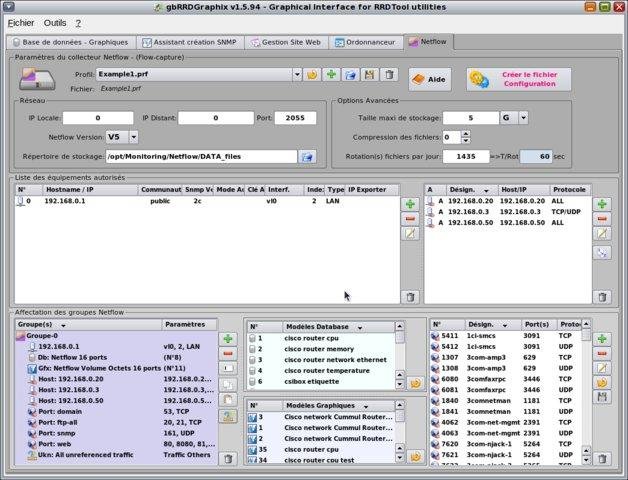Remove selected port definition
The width and height of the screenshot is (628, 480).
(602, 354)
